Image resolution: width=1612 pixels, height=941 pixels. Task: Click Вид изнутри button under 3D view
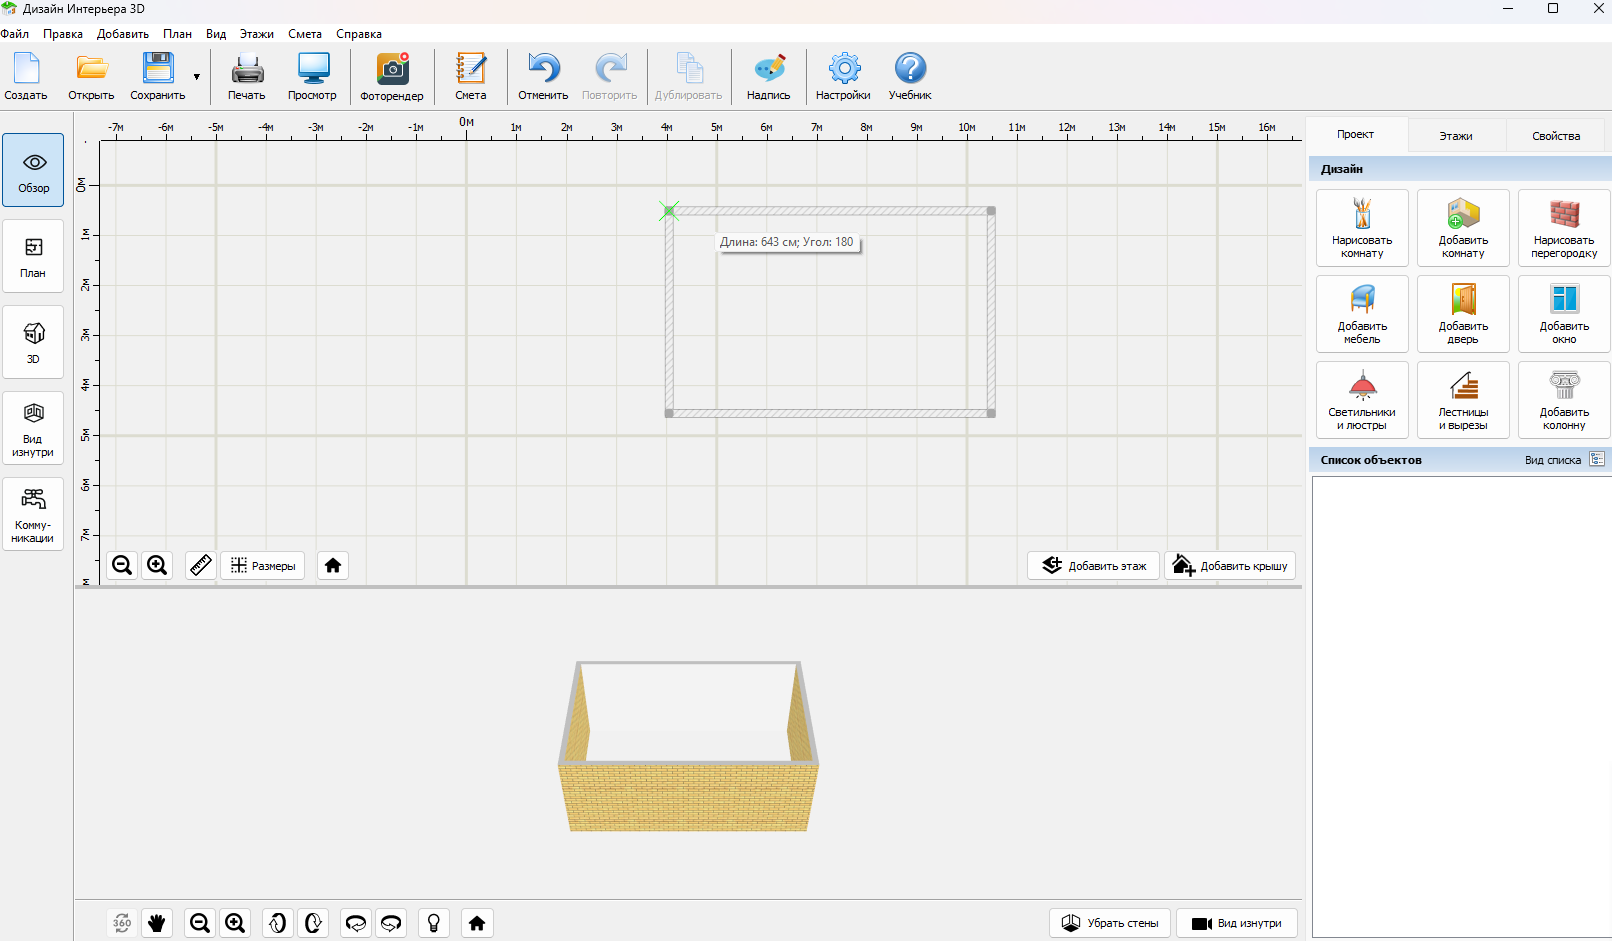(1237, 923)
